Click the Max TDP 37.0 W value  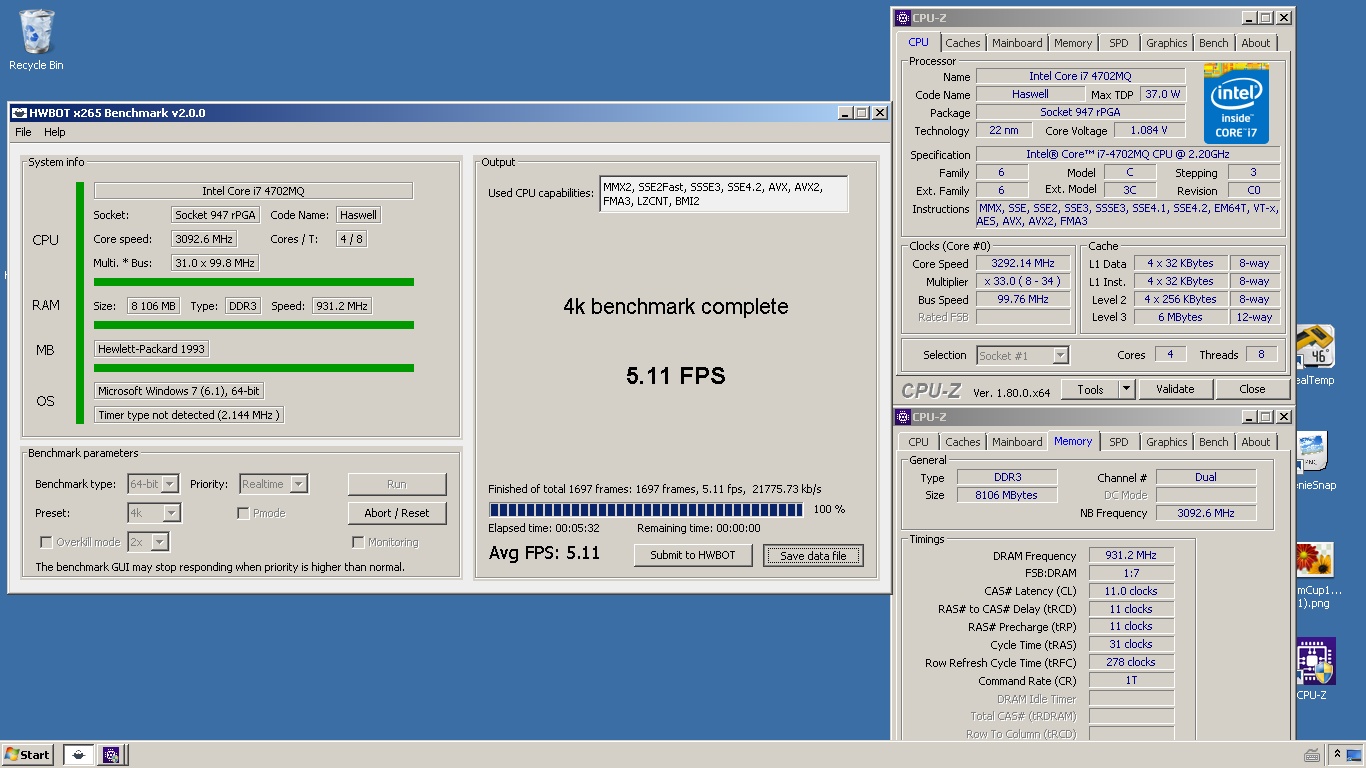point(1163,94)
